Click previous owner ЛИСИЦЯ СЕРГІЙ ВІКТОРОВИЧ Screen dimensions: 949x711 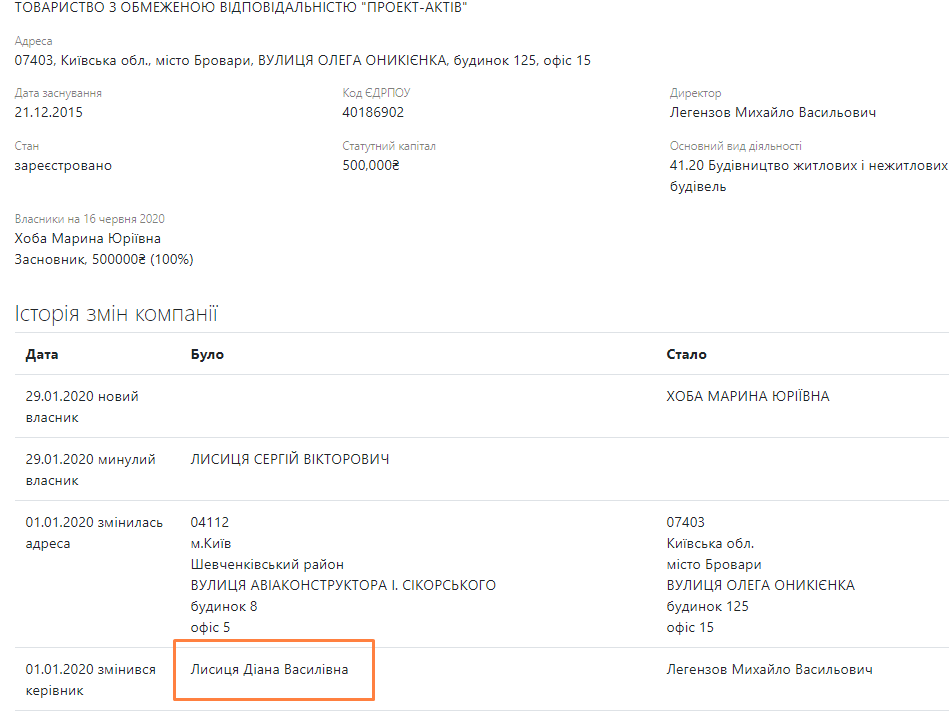tap(290, 459)
